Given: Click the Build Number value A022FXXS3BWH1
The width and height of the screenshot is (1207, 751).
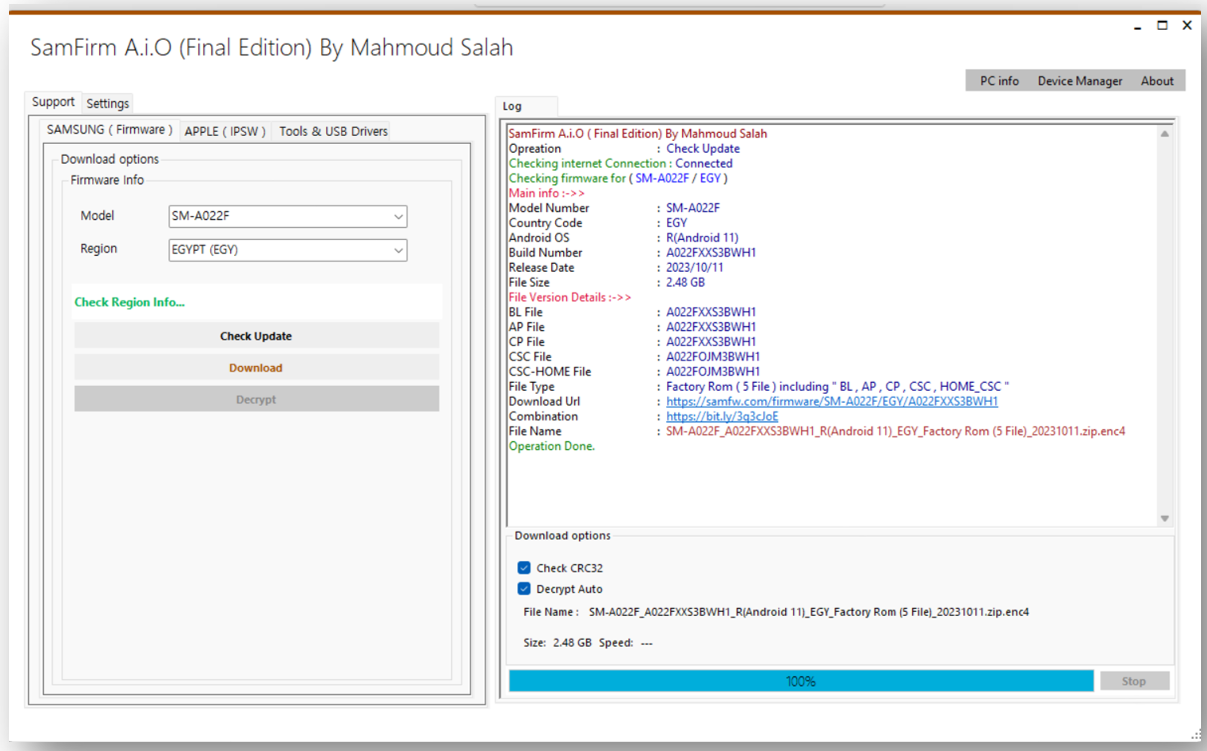Looking at the screenshot, I should [711, 253].
